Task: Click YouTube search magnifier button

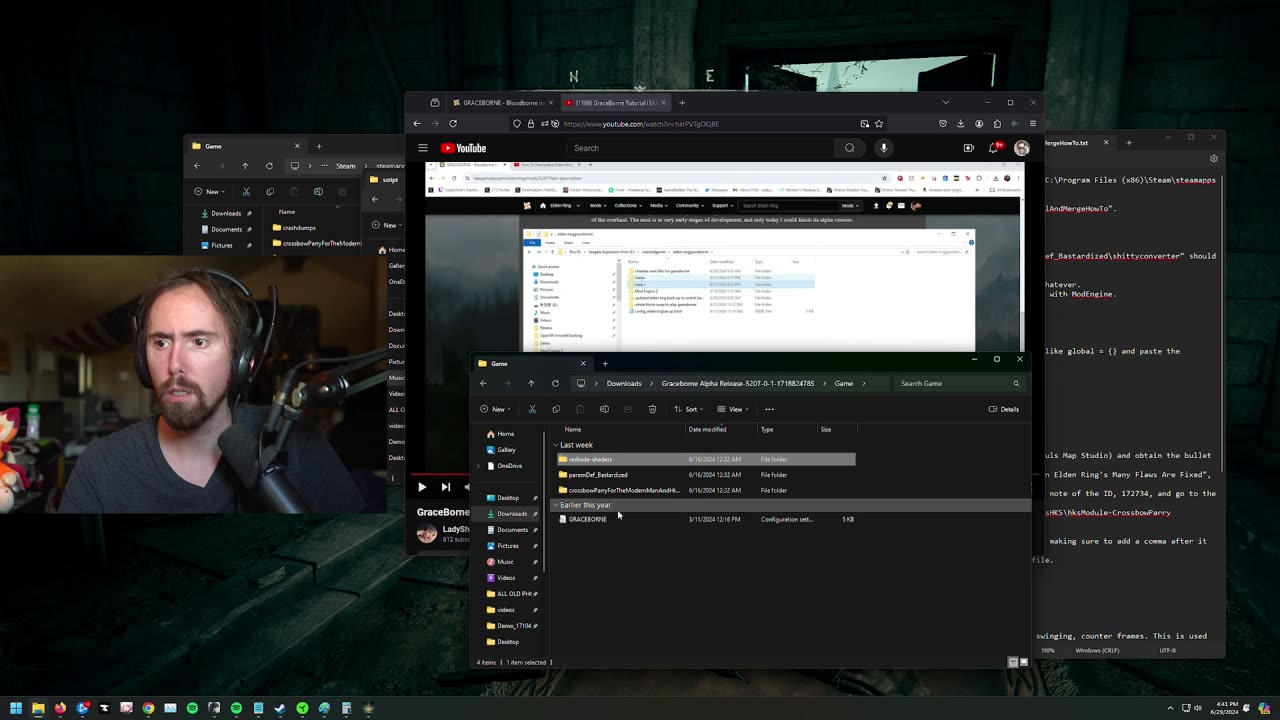Action: 850,148
